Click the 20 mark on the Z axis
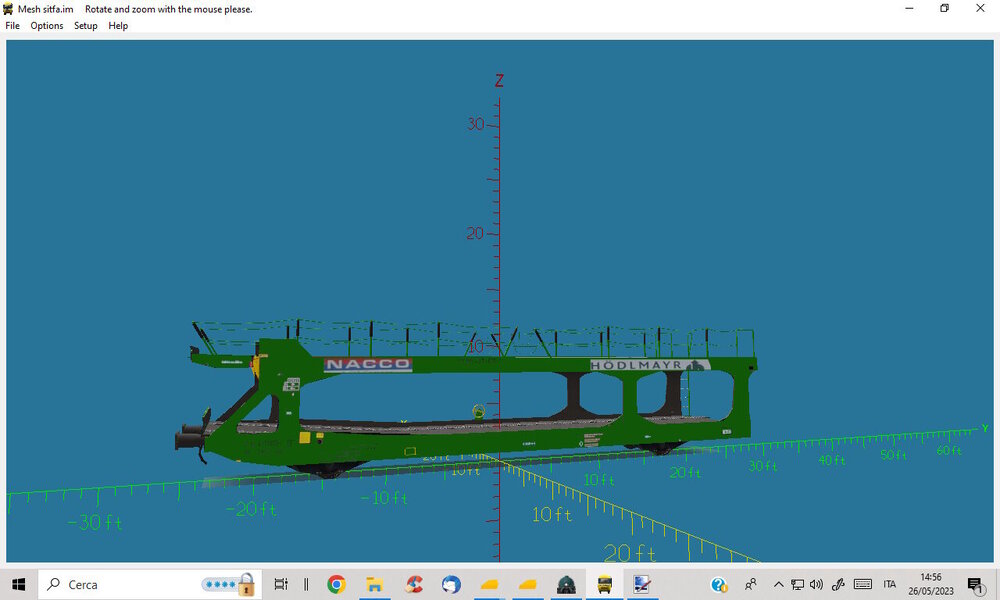Viewport: 1000px width, 600px height. [x=474, y=233]
